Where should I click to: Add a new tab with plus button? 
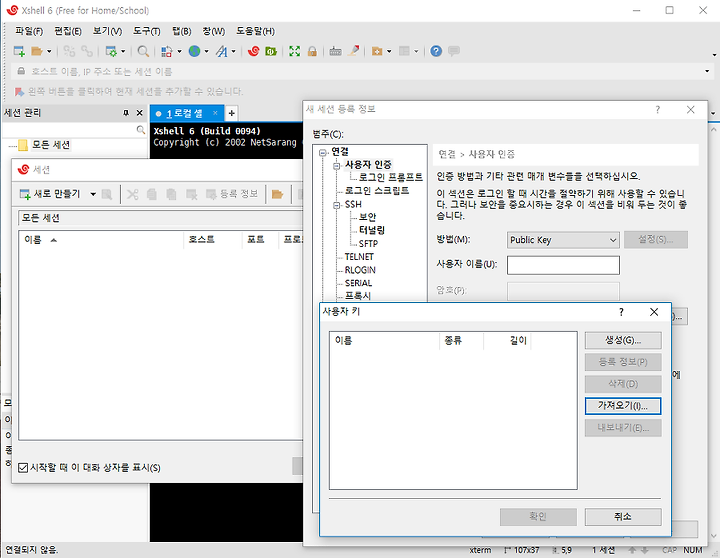[232, 113]
